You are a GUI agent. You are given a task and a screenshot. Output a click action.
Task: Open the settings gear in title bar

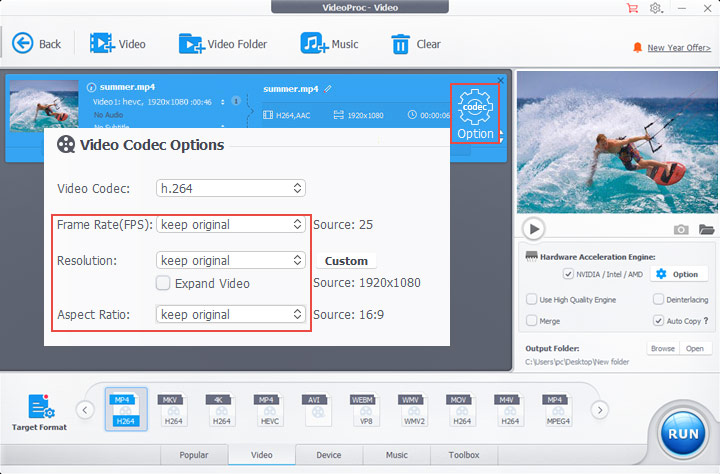coord(655,8)
